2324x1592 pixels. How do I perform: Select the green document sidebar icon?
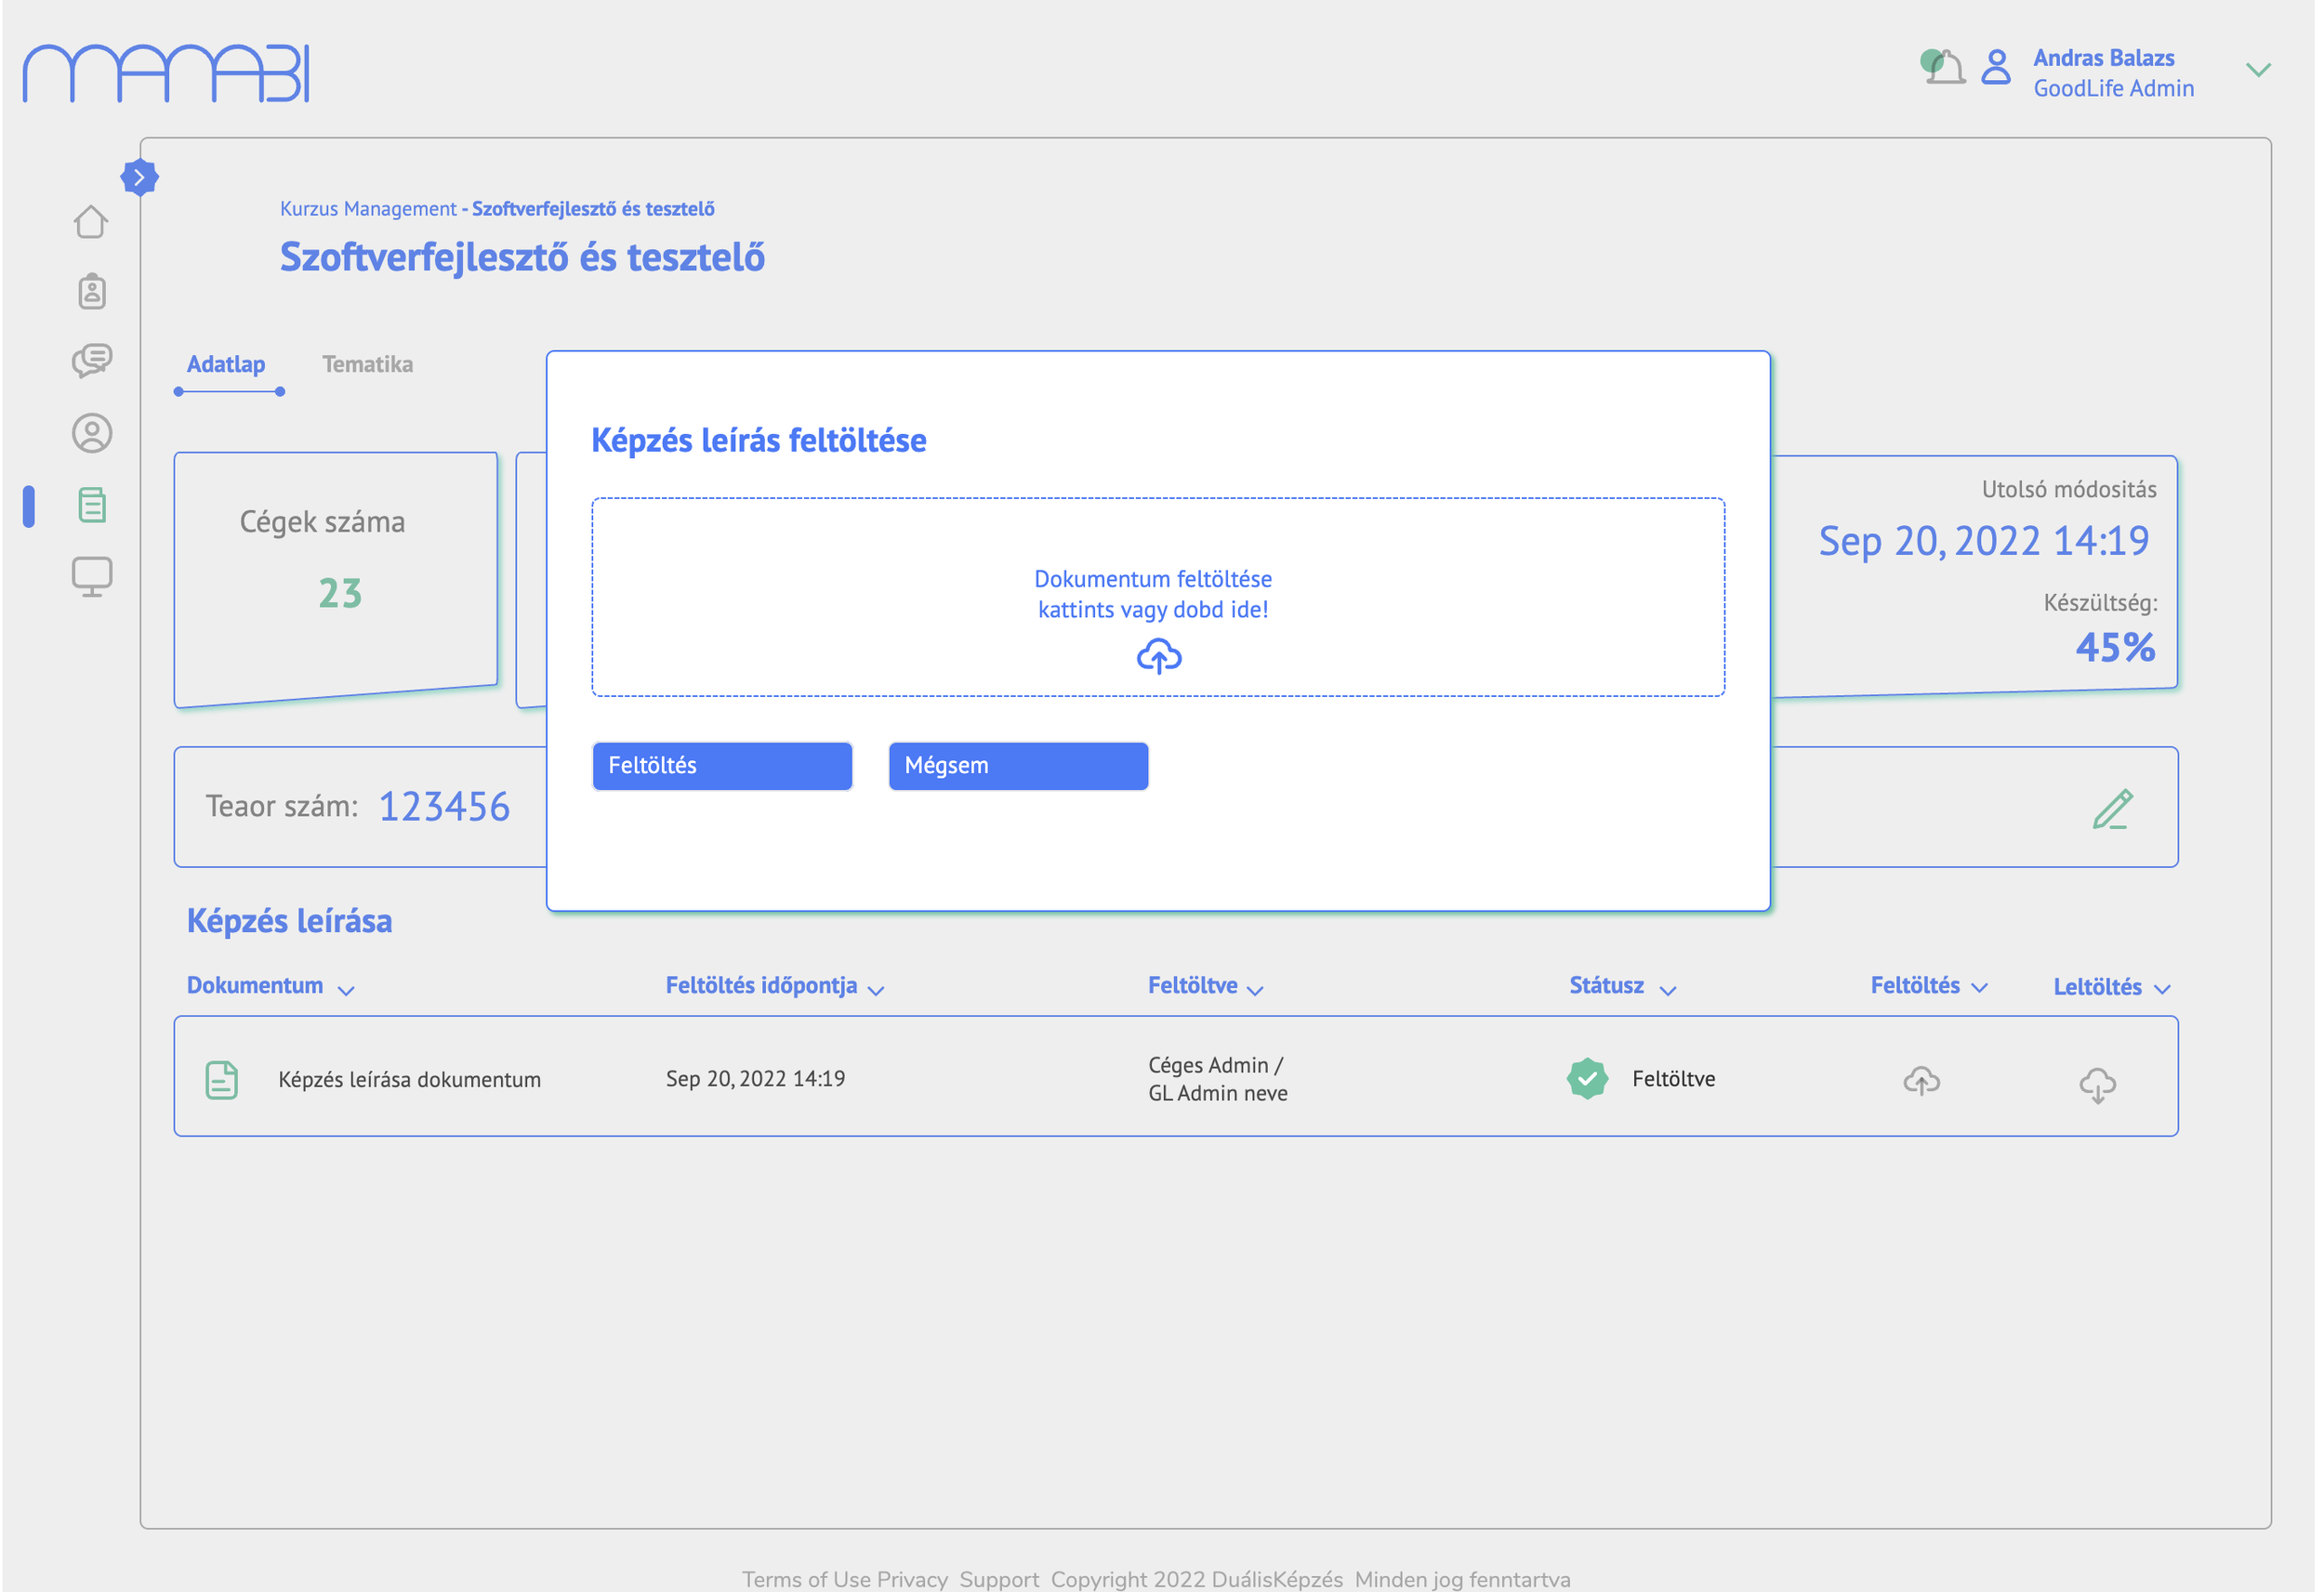point(92,505)
